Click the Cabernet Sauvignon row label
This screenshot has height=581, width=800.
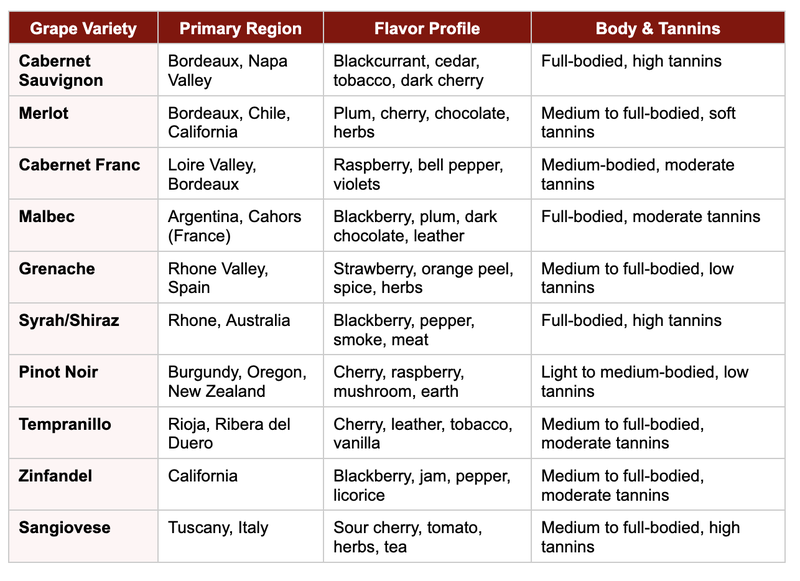(x=55, y=70)
